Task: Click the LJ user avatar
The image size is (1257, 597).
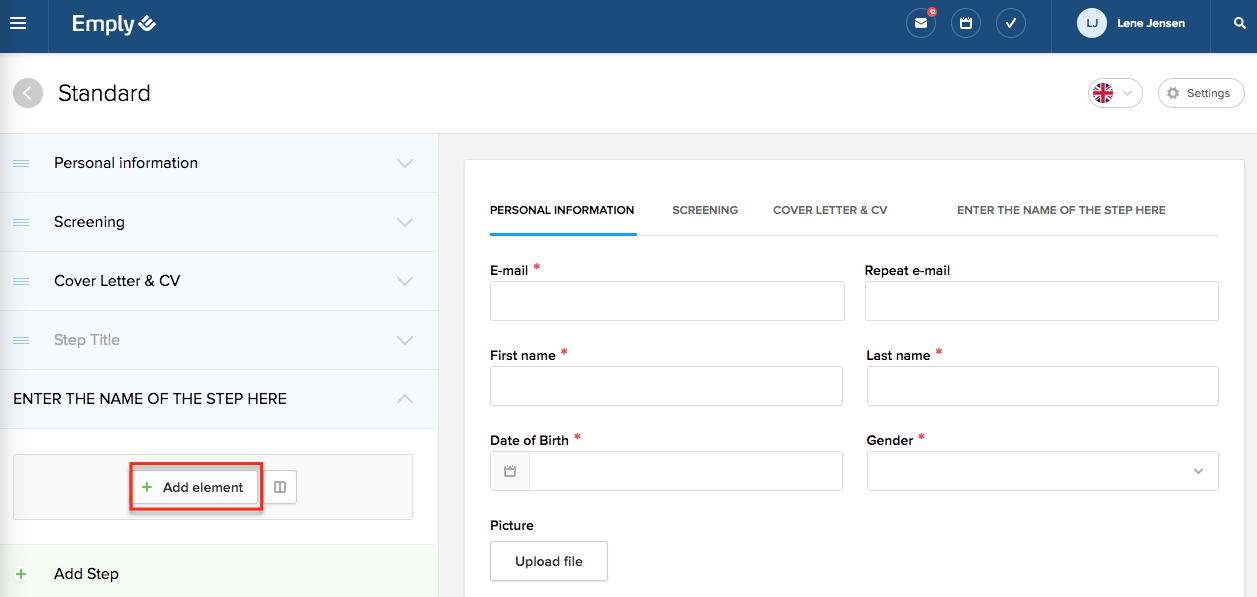Action: point(1092,23)
